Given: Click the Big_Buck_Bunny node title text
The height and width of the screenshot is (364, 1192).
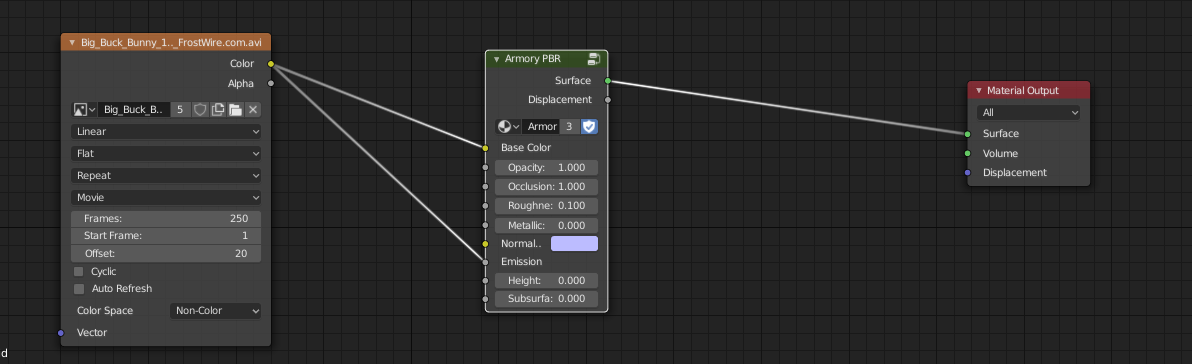Looking at the screenshot, I should coord(171,43).
